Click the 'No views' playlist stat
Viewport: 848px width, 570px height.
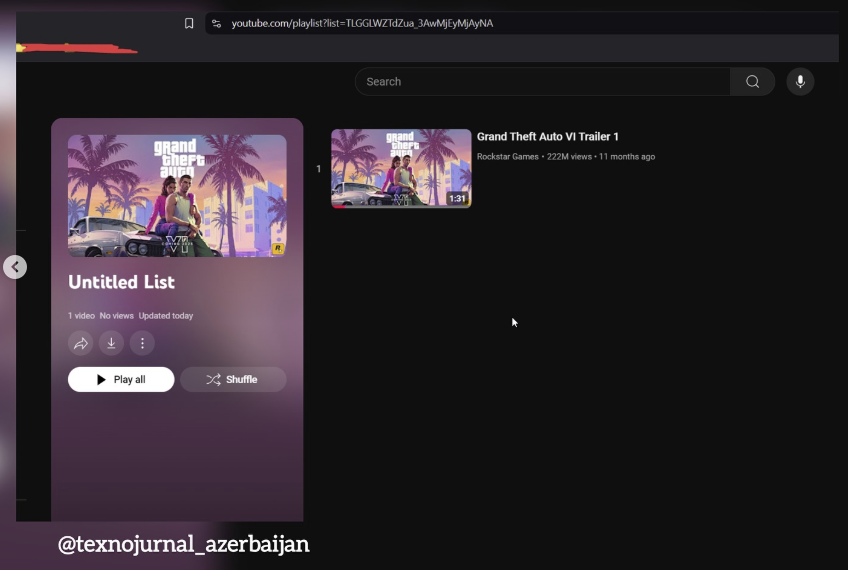pos(116,316)
